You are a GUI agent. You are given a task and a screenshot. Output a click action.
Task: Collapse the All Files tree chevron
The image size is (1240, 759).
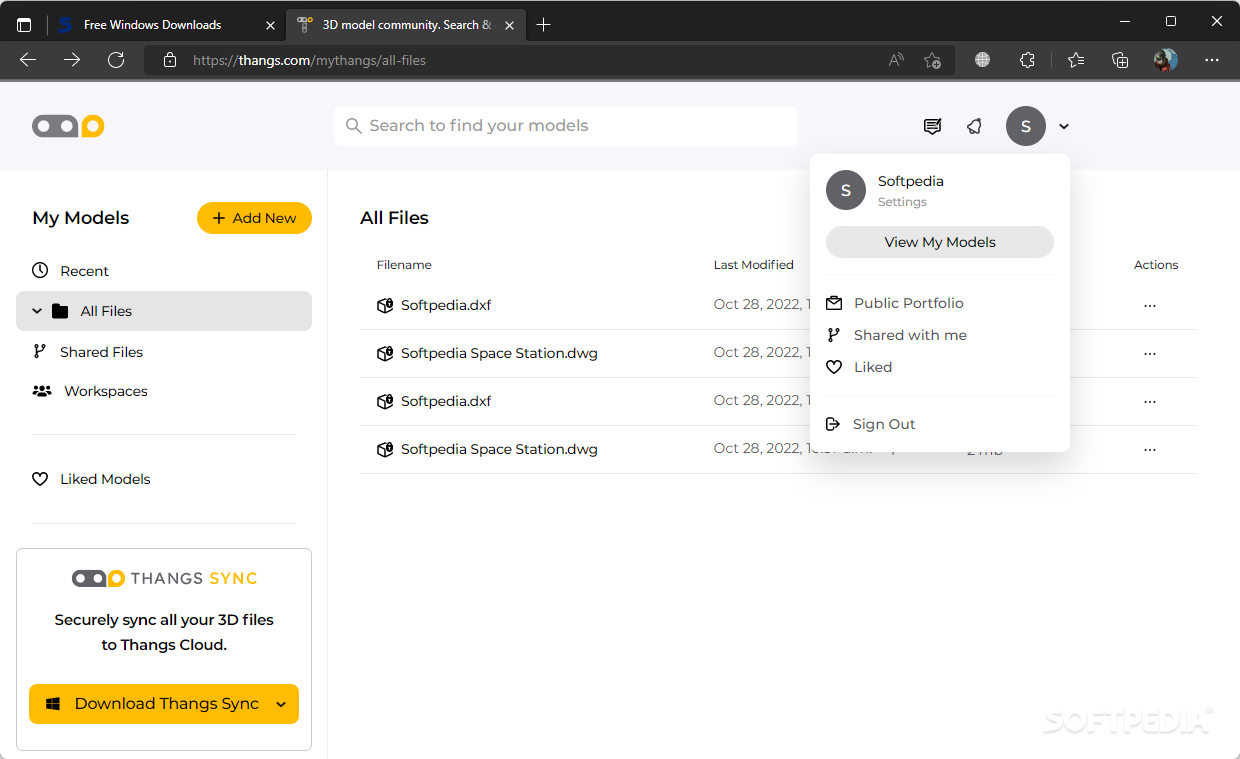click(37, 311)
